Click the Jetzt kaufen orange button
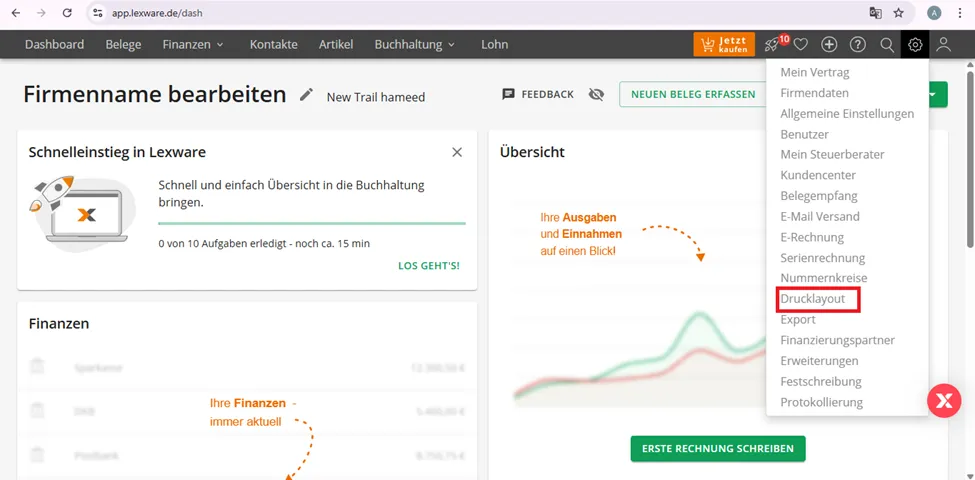 pos(724,45)
